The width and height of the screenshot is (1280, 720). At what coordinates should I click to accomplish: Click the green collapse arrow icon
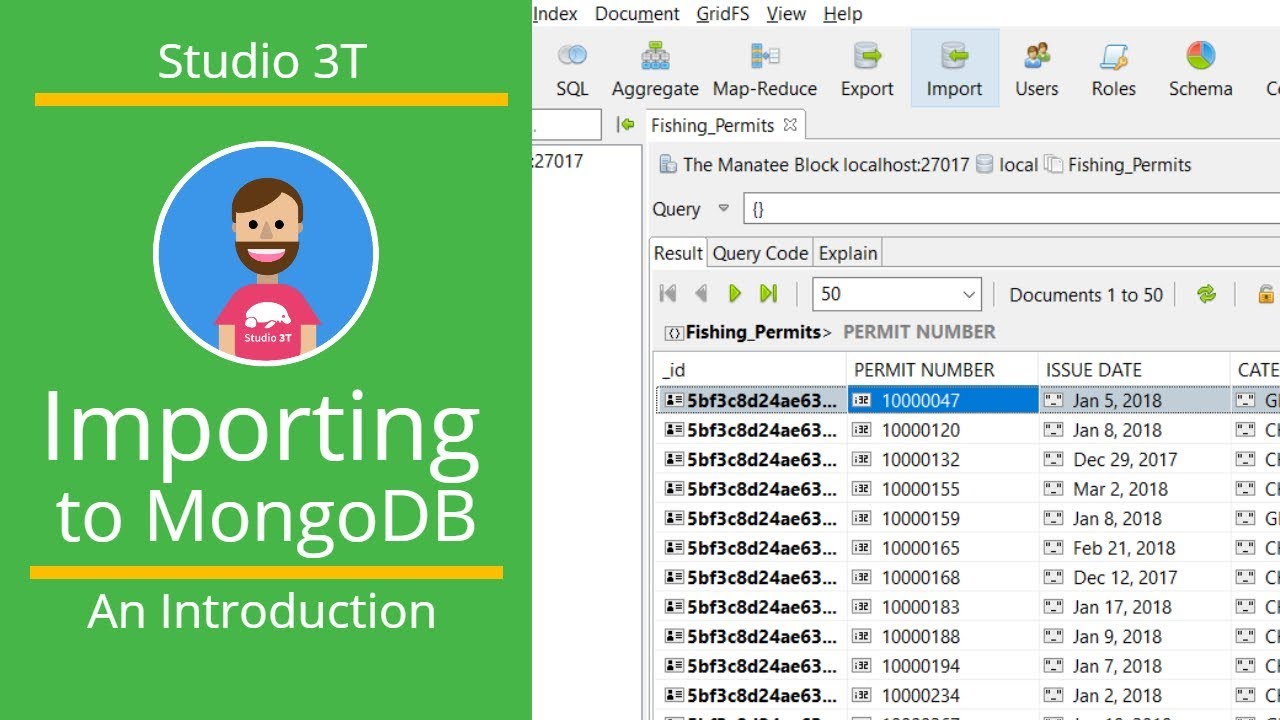coord(626,125)
